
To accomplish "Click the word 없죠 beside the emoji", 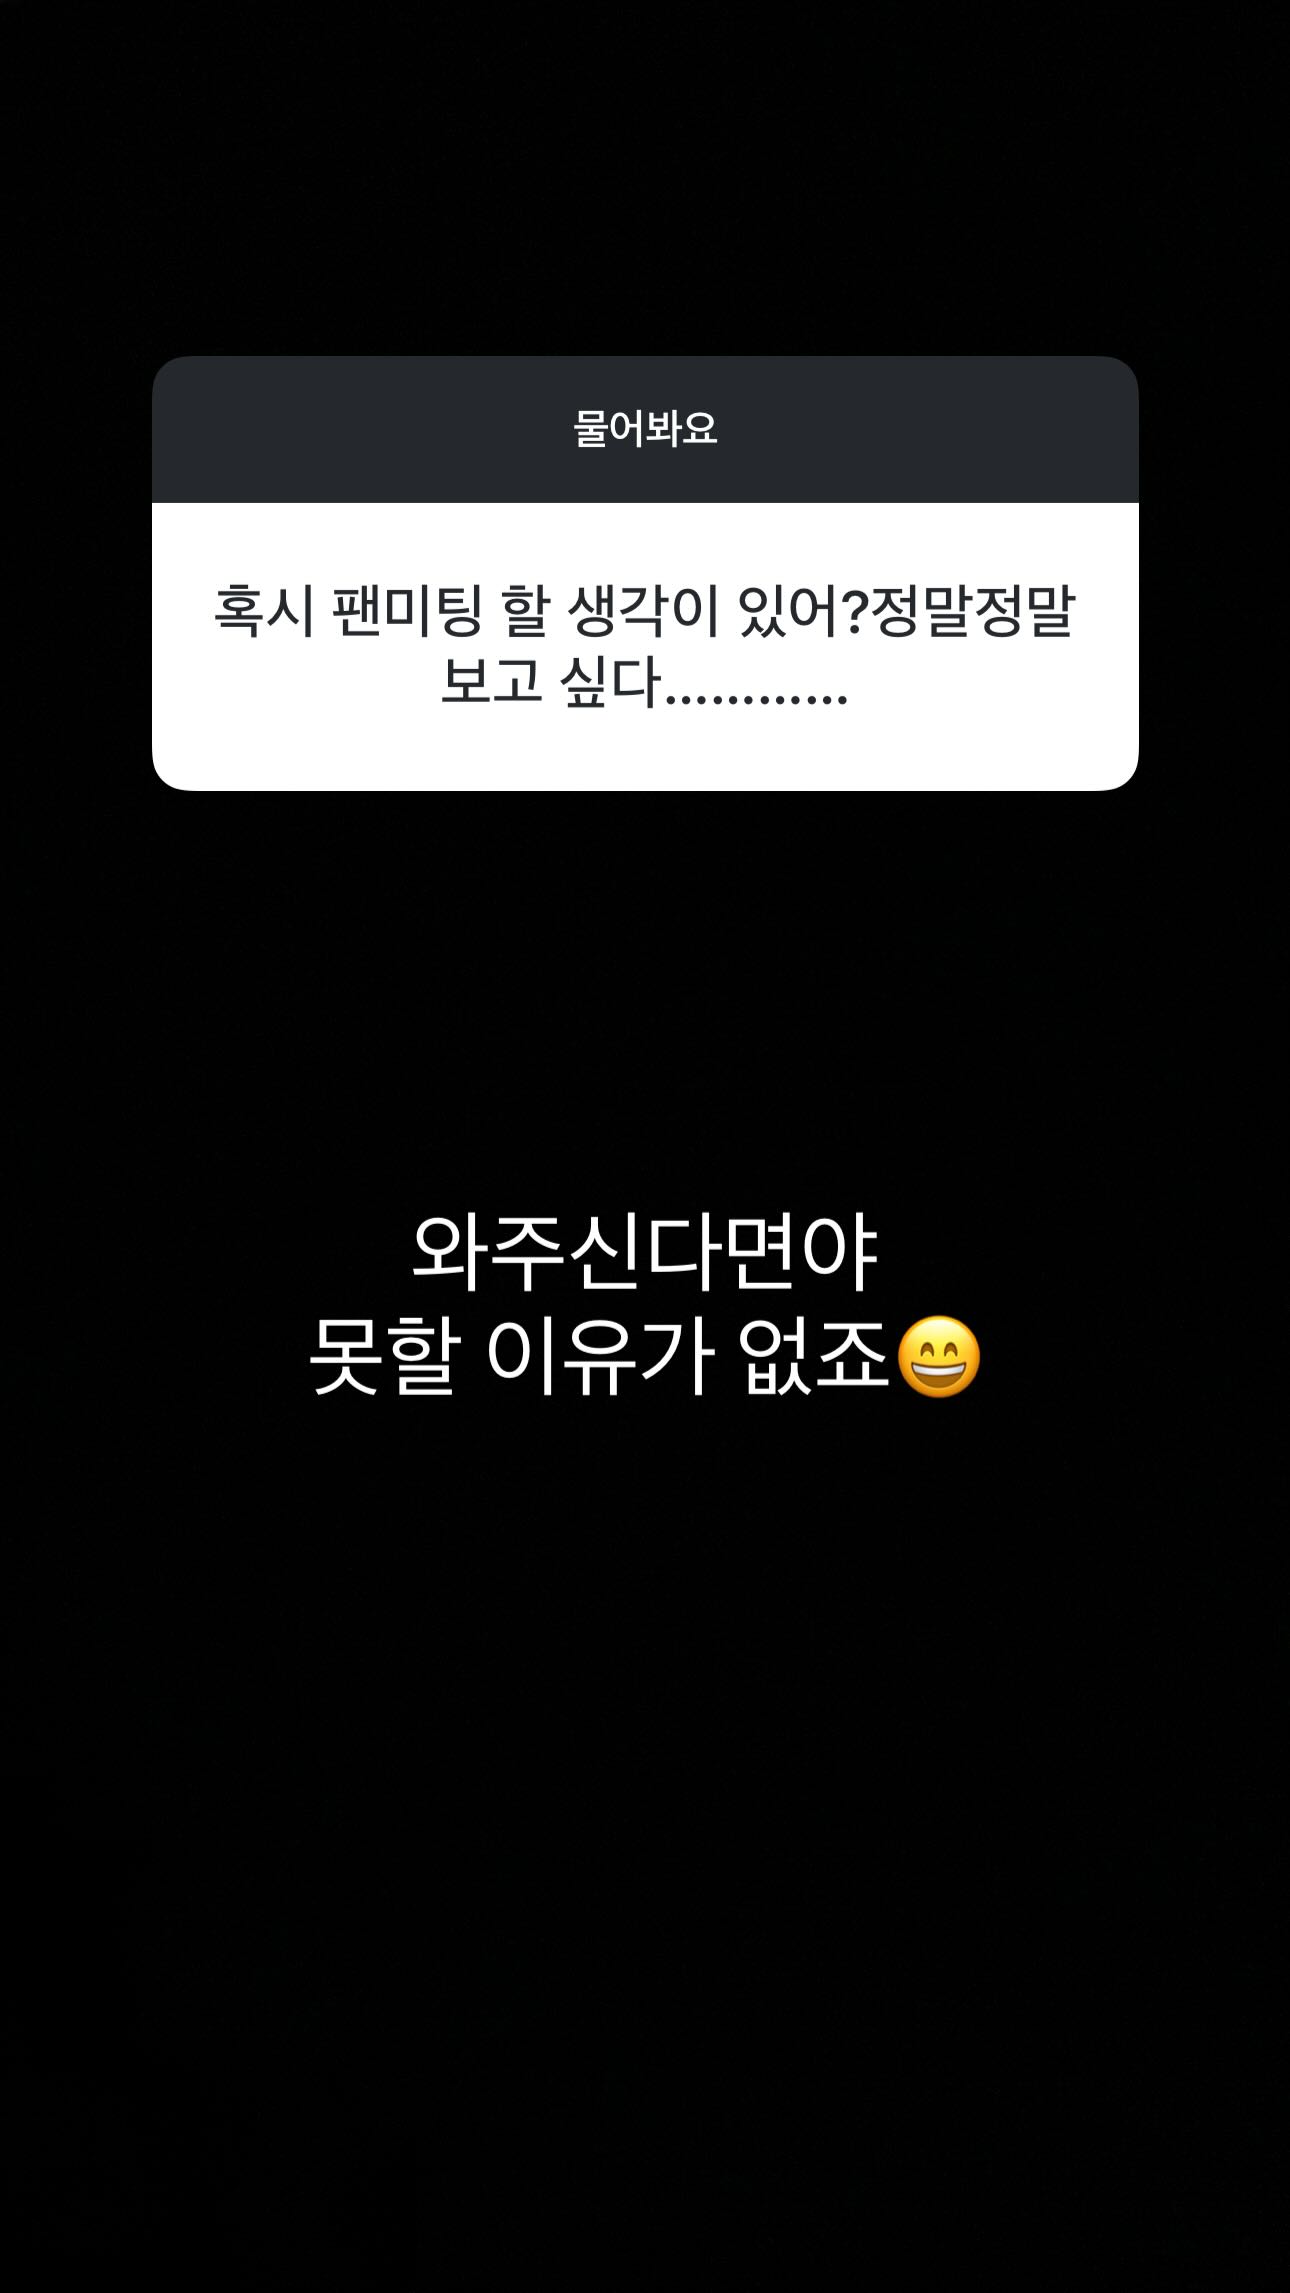I will (x=814, y=1357).
